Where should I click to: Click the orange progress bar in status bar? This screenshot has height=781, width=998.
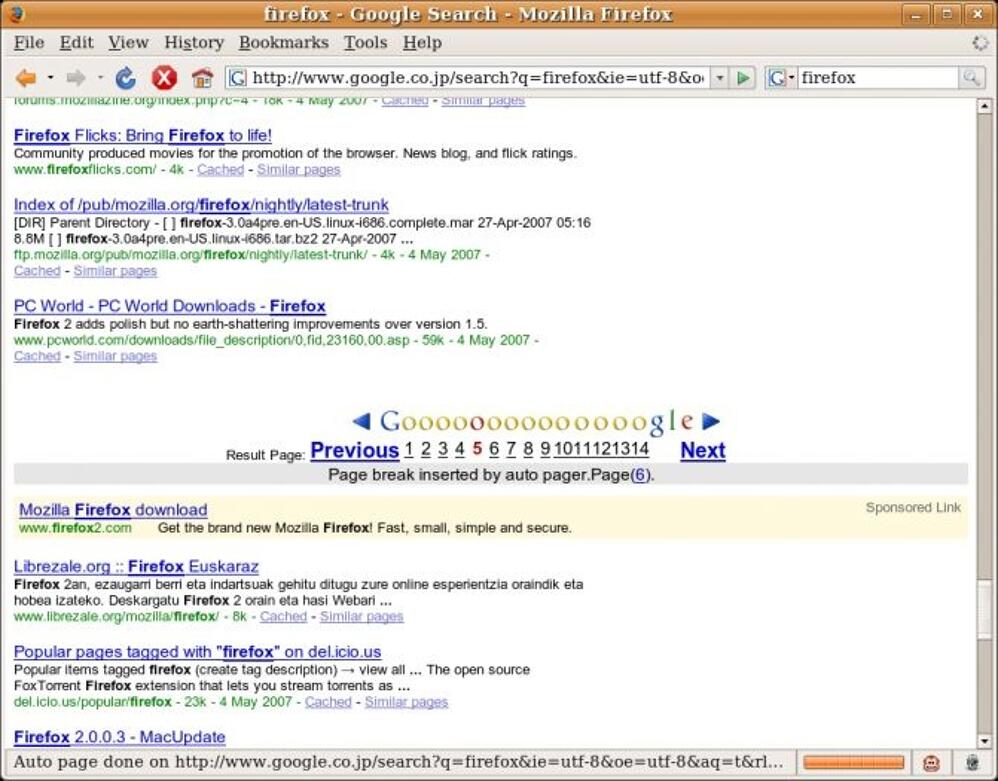[x=854, y=763]
